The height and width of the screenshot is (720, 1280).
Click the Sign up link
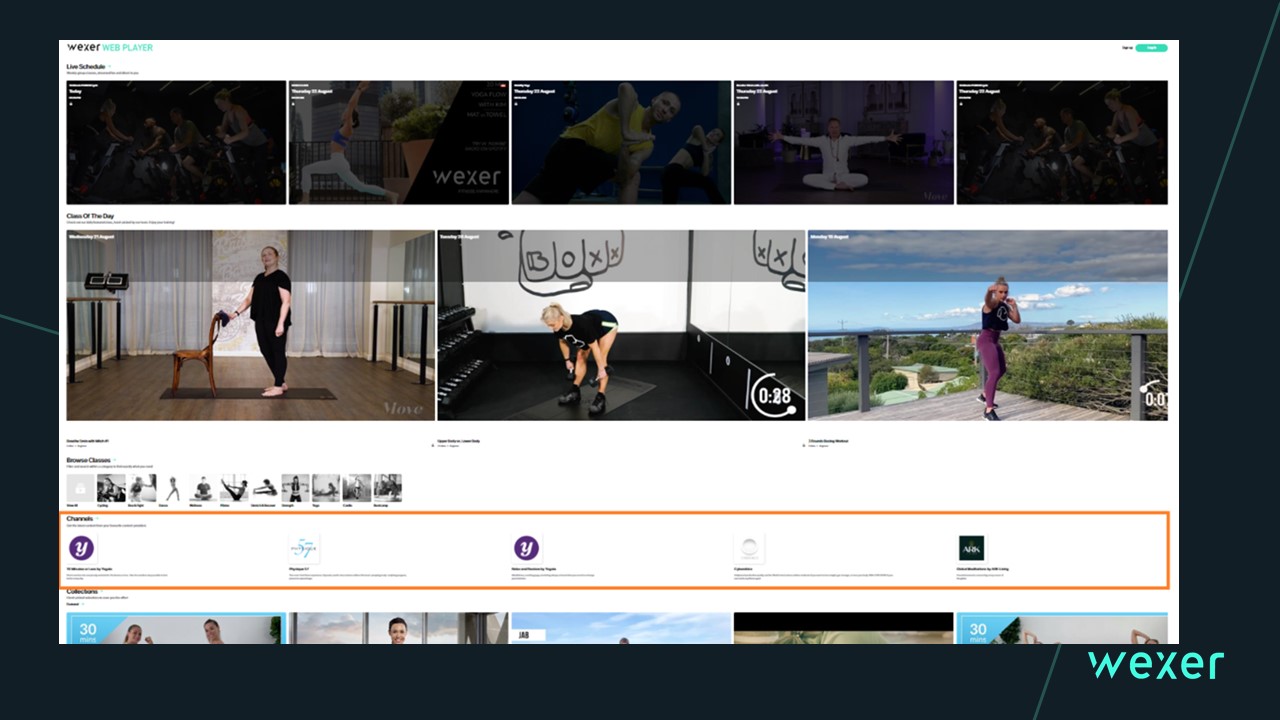pos(1127,47)
